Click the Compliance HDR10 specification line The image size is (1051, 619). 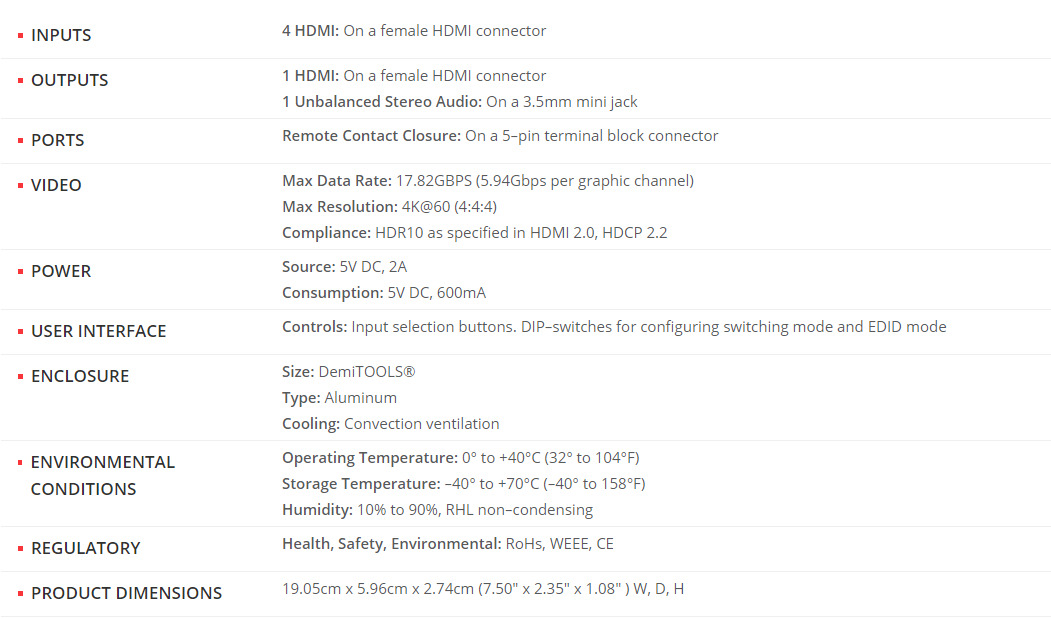tap(475, 233)
